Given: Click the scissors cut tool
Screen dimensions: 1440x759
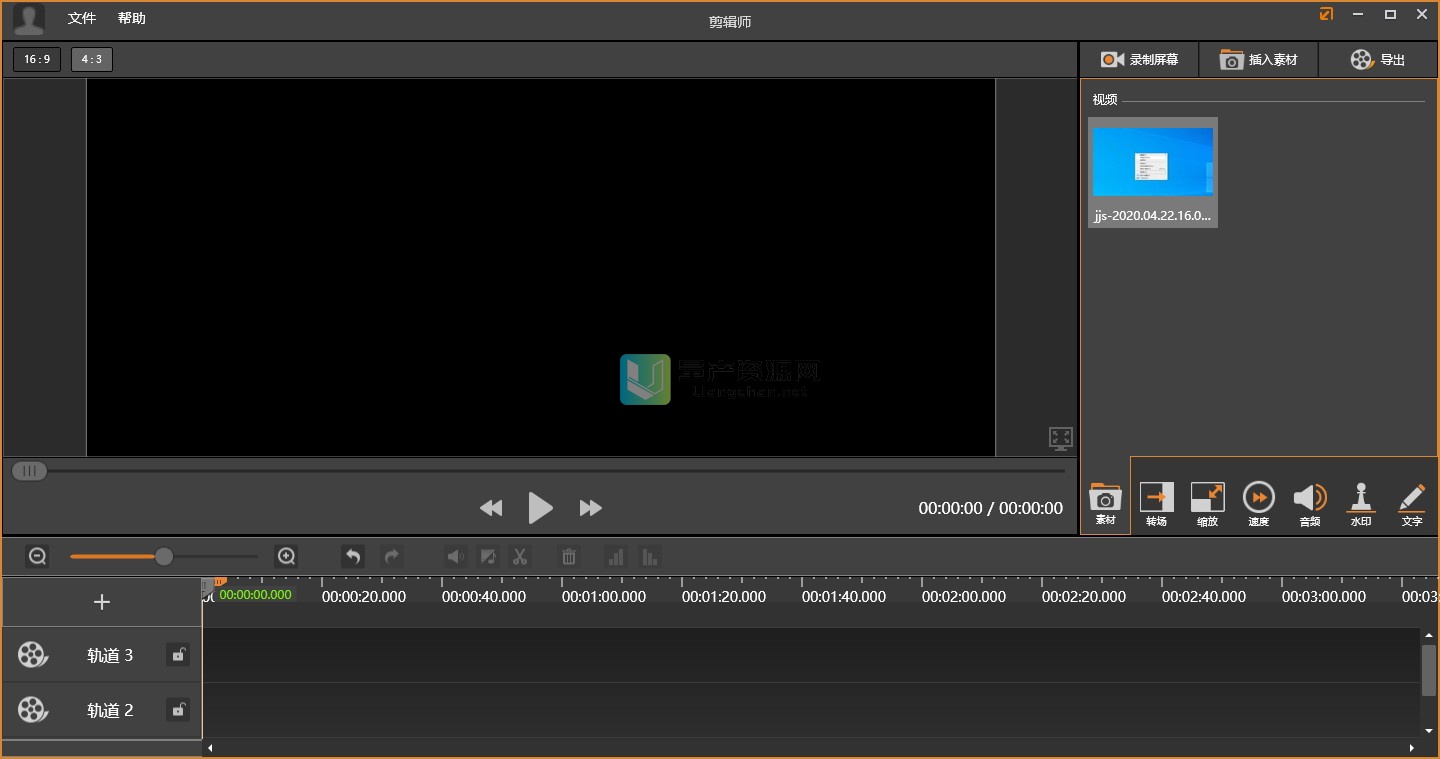Looking at the screenshot, I should [520, 556].
